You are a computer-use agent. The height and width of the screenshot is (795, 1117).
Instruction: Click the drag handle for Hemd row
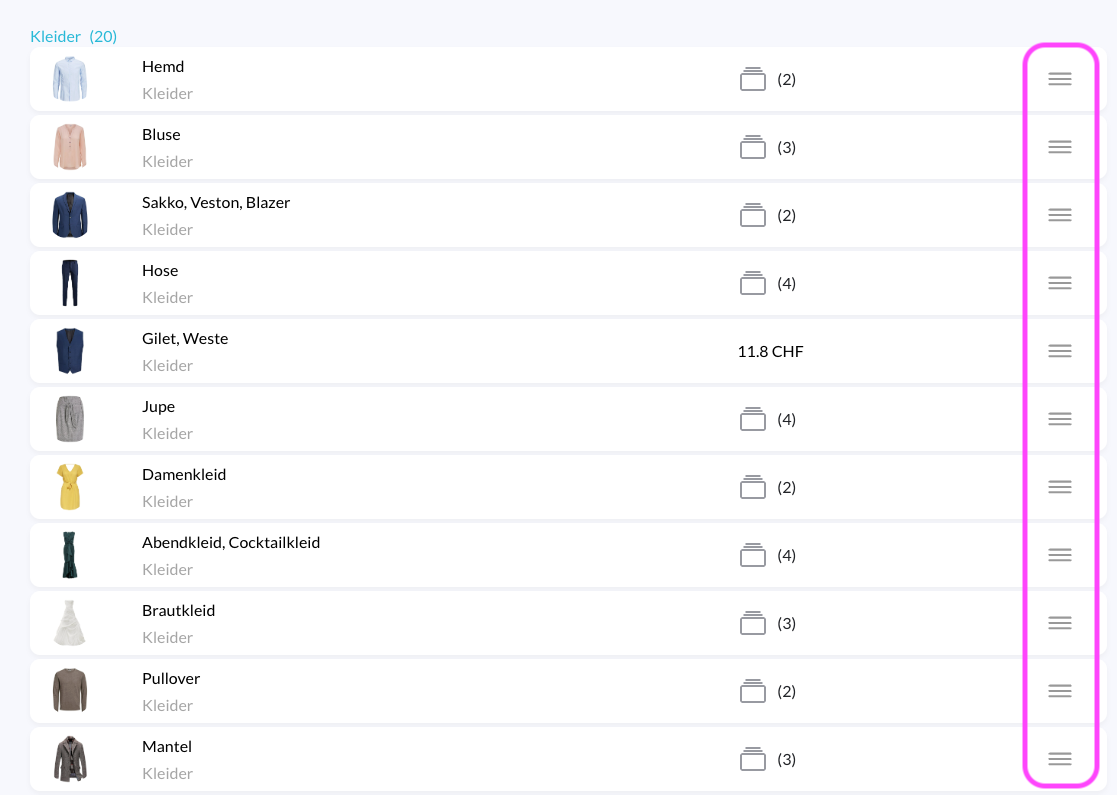click(x=1059, y=79)
